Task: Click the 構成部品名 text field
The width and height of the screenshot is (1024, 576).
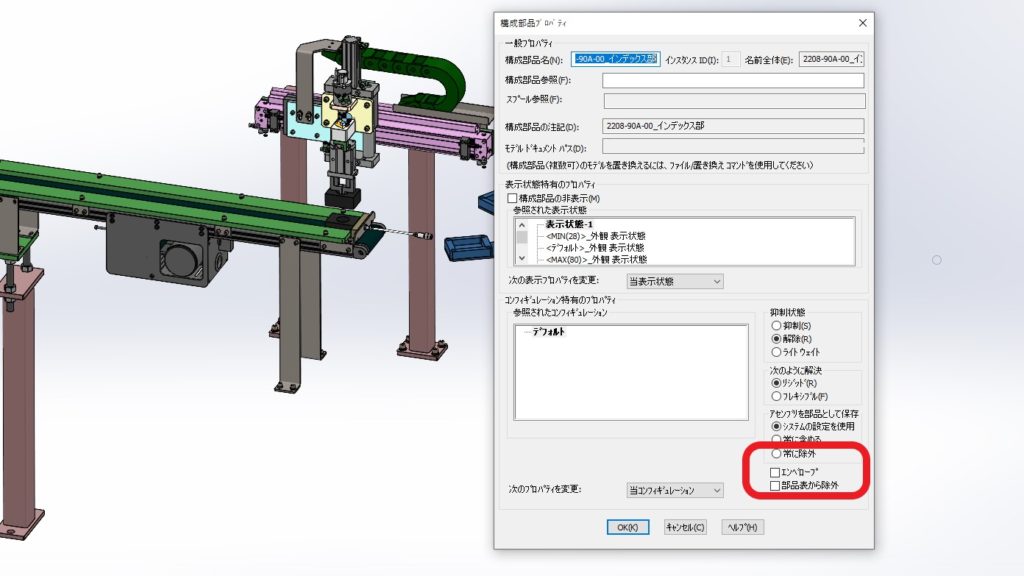Action: click(614, 60)
